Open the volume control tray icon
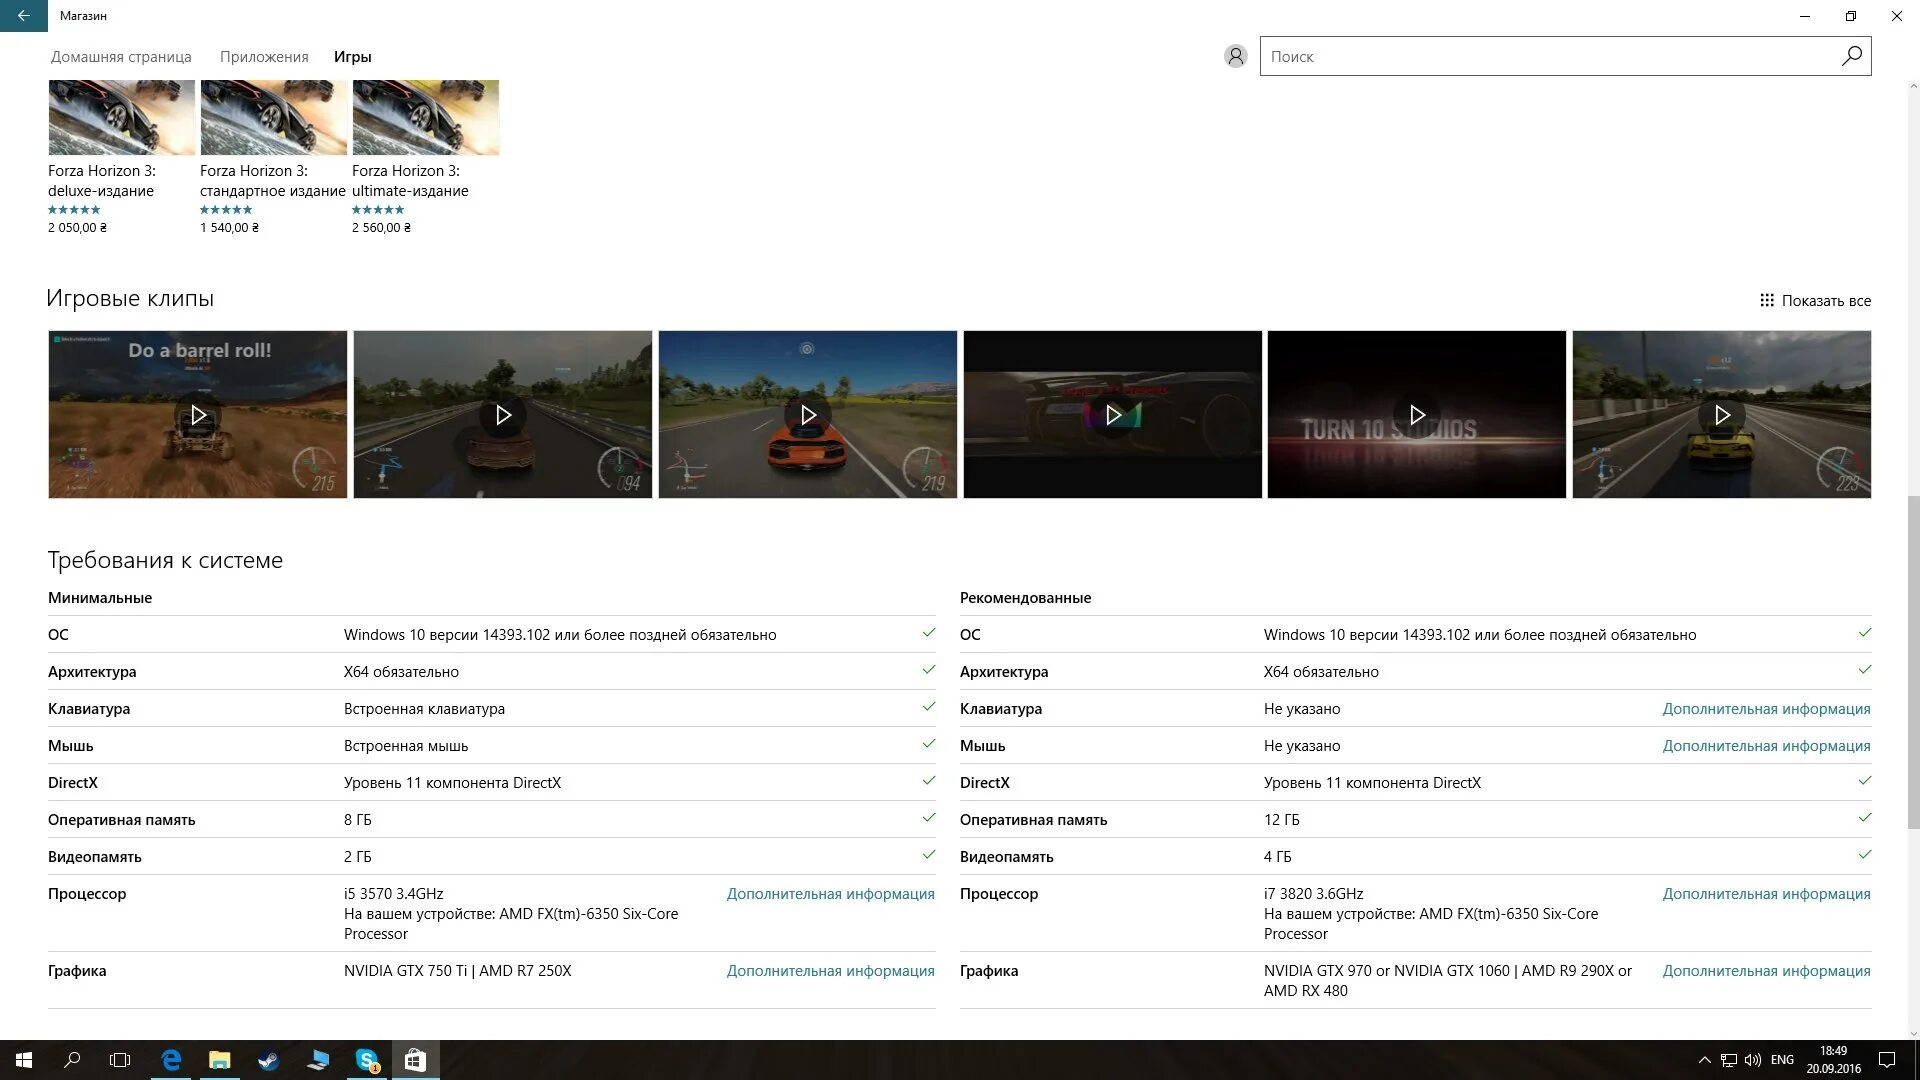The width and height of the screenshot is (1920, 1080). click(1753, 1060)
